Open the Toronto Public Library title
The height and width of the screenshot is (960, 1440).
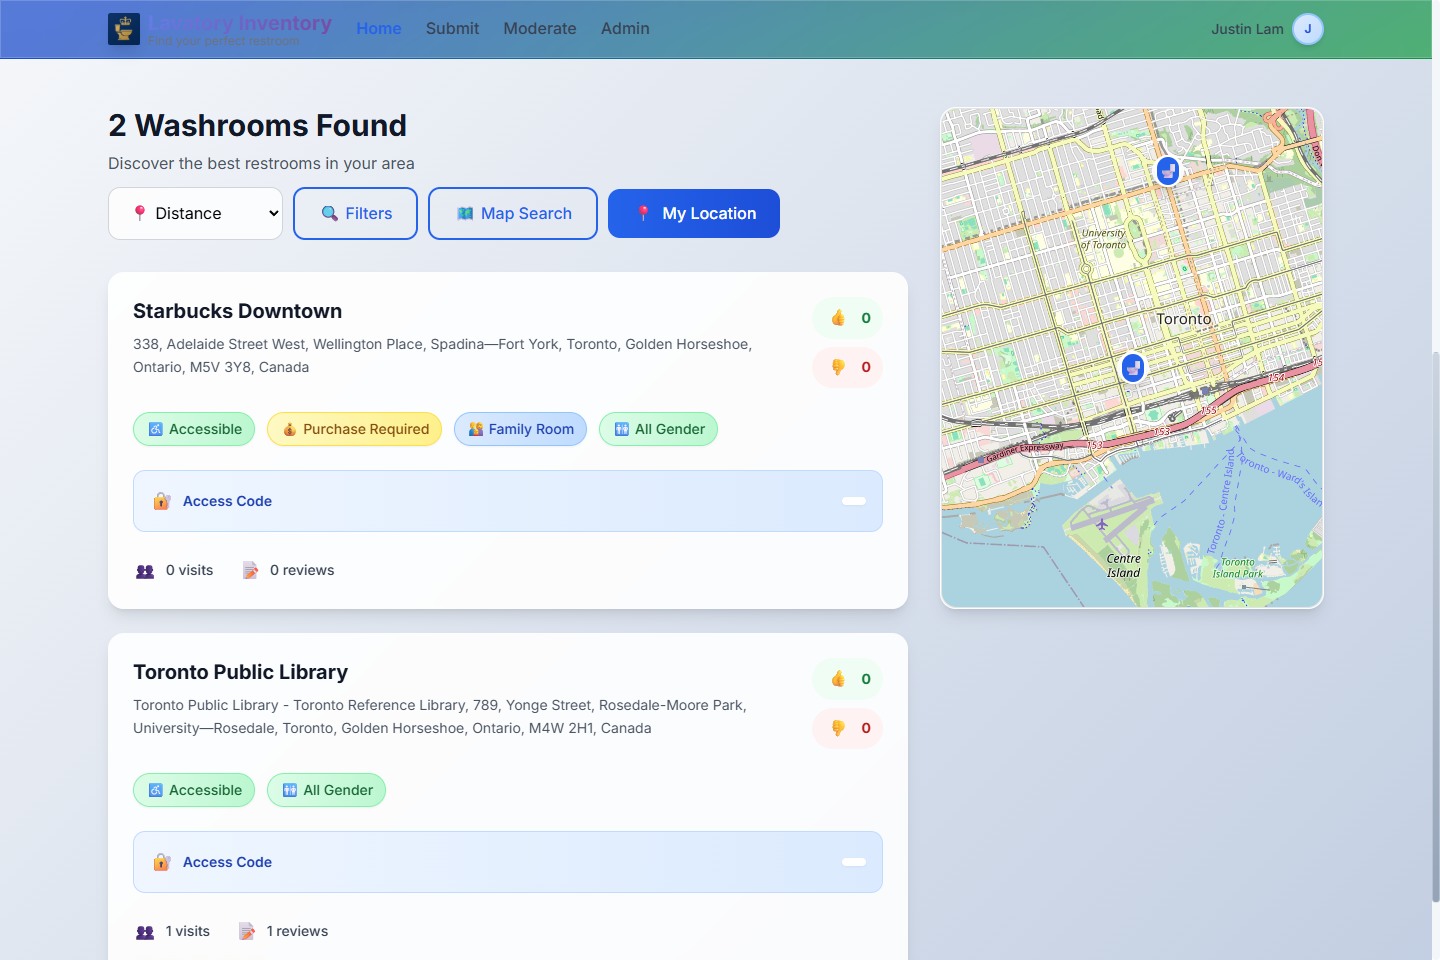click(x=241, y=672)
